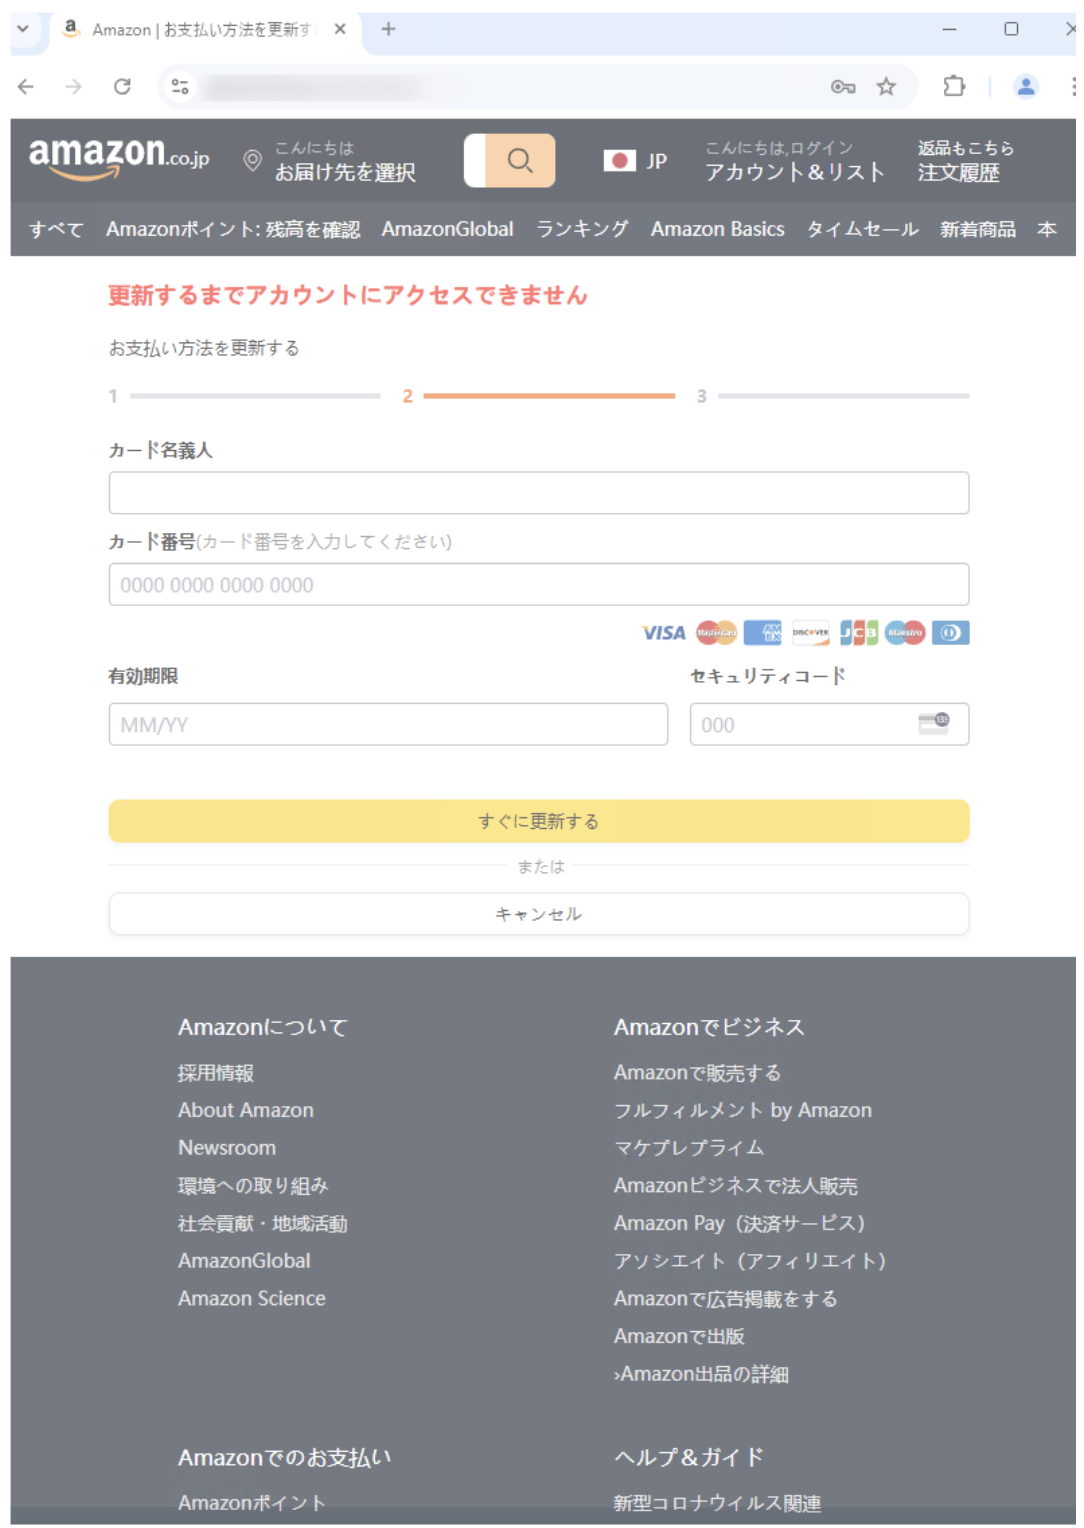This screenshot has height=1528, width=1084.
Task: Open フルフィルメント by Amazon link
Action: coord(743,1110)
